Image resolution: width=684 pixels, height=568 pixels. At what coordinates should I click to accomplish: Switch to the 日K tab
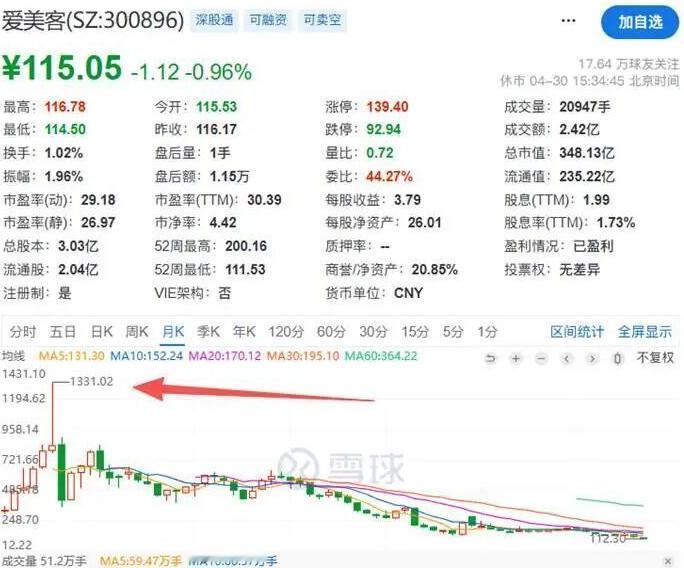[102, 332]
